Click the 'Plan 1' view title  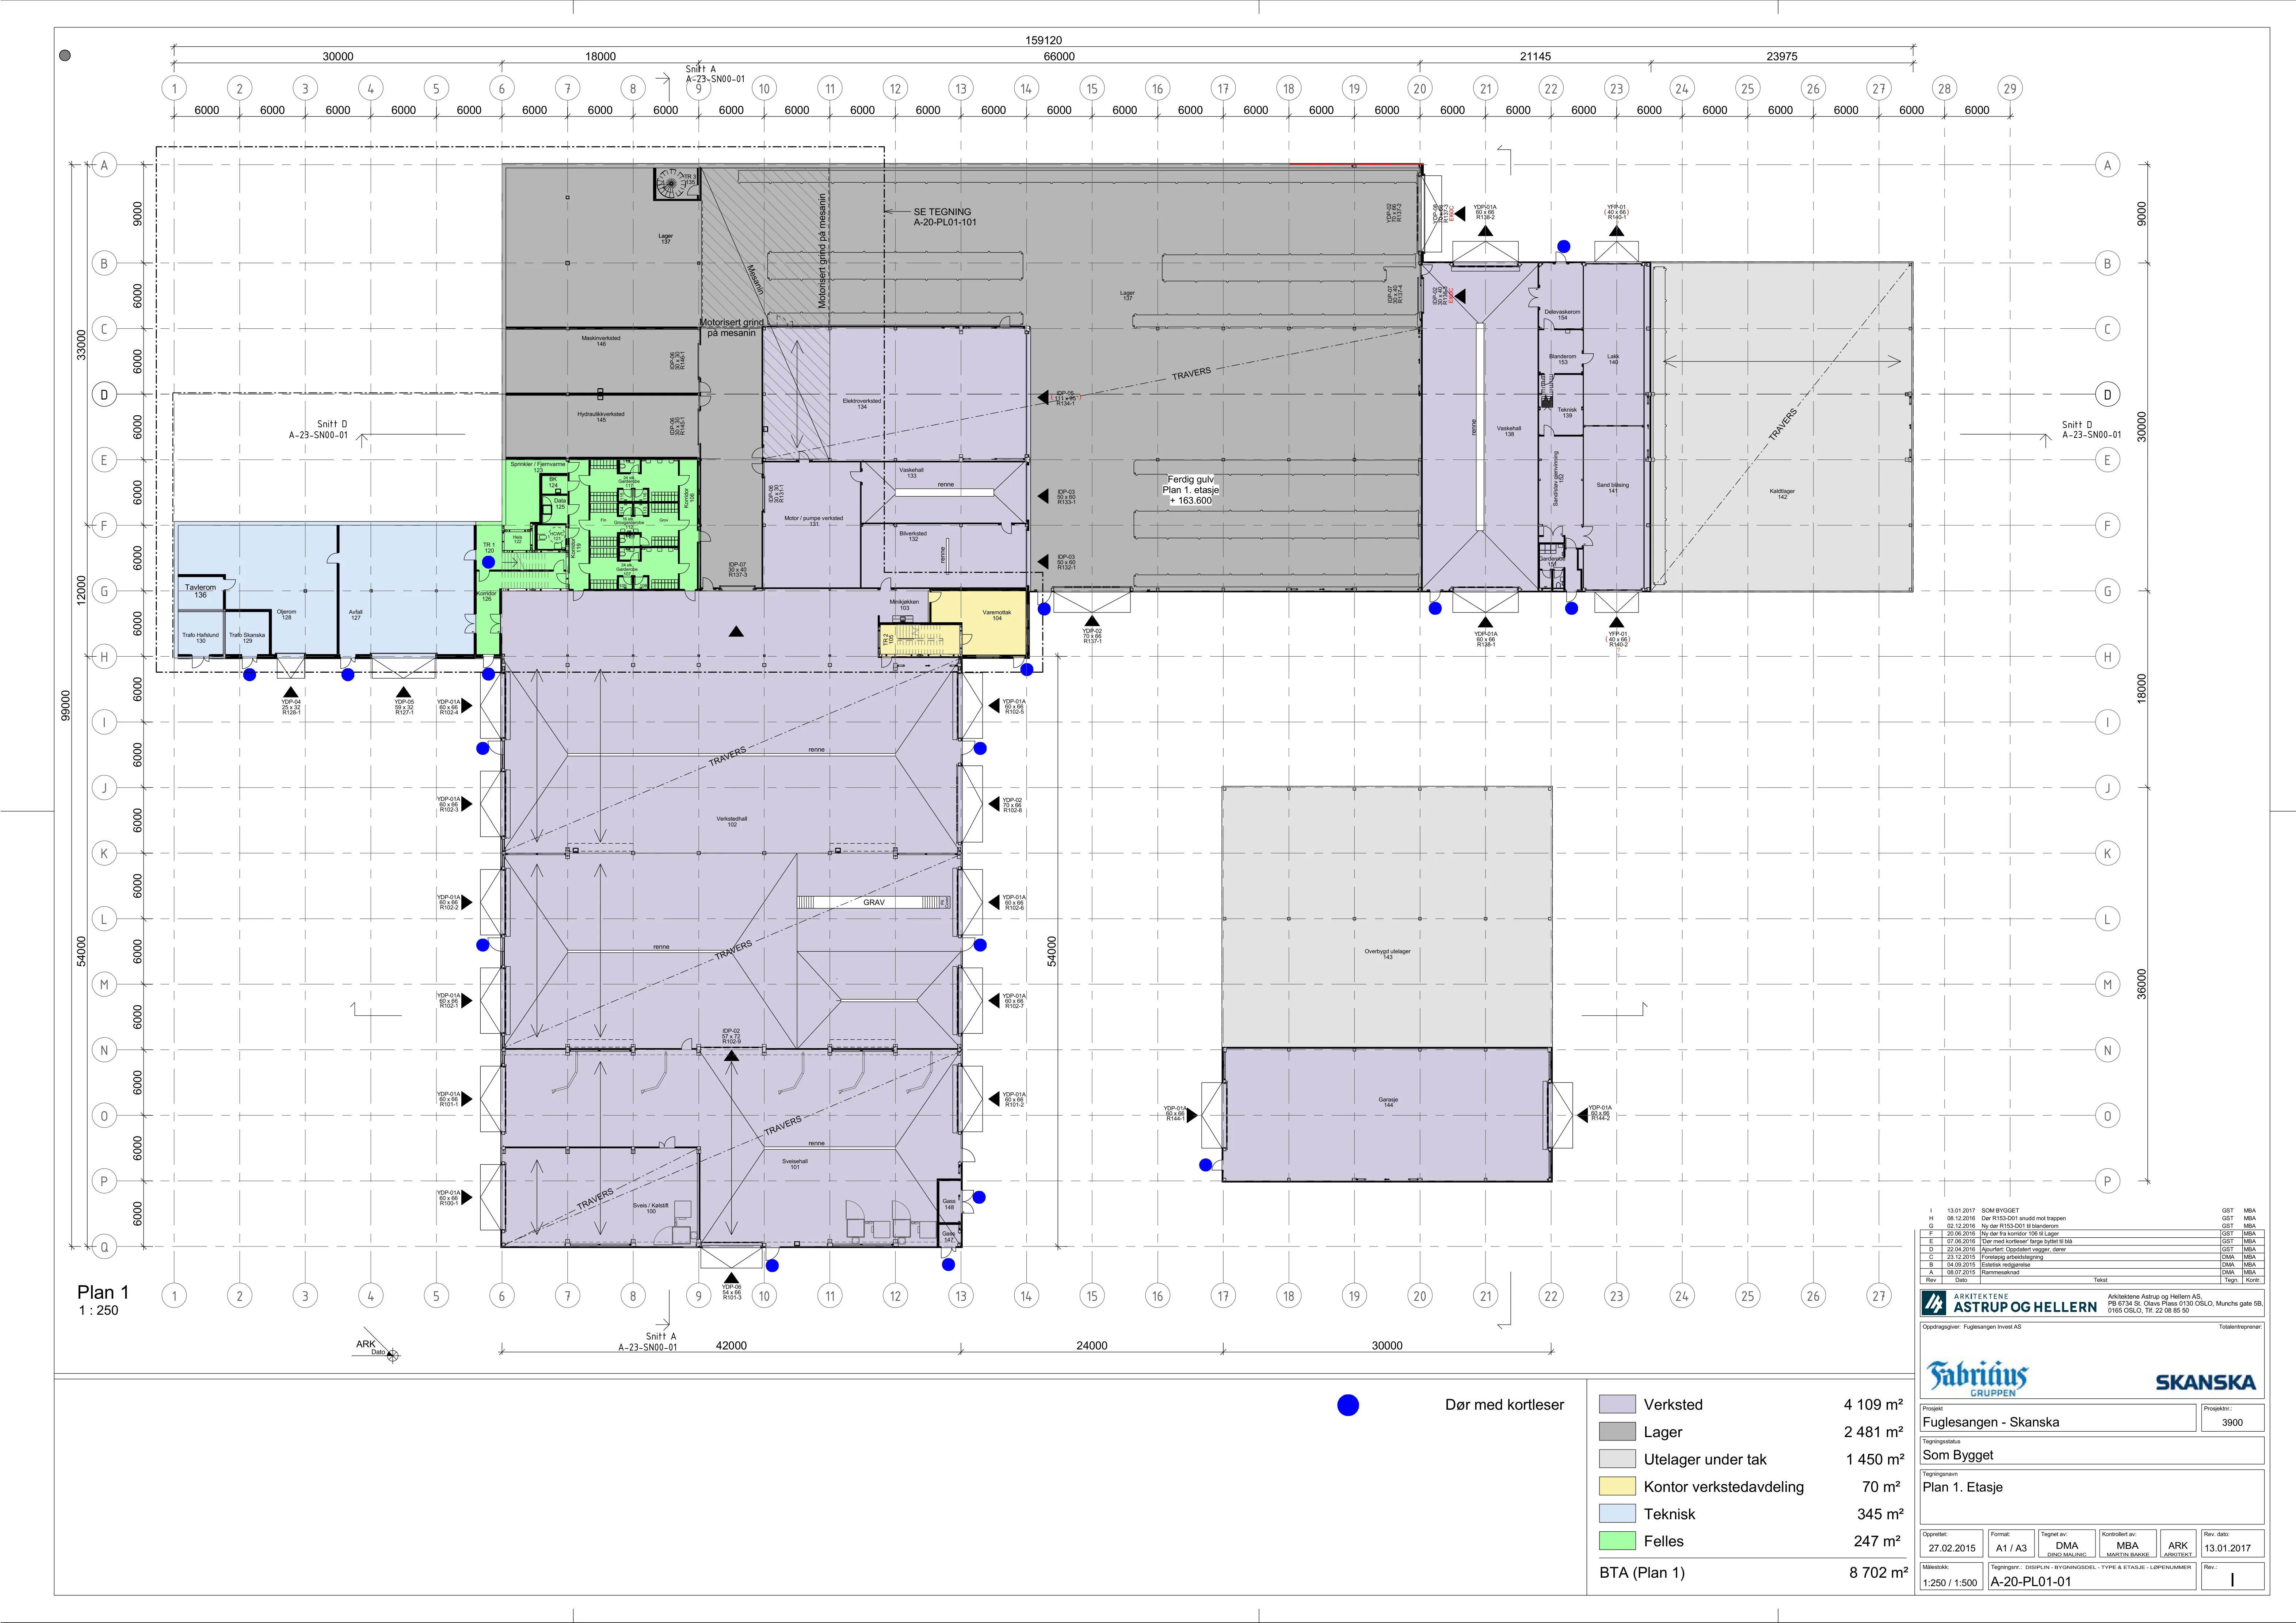[x=103, y=1292]
